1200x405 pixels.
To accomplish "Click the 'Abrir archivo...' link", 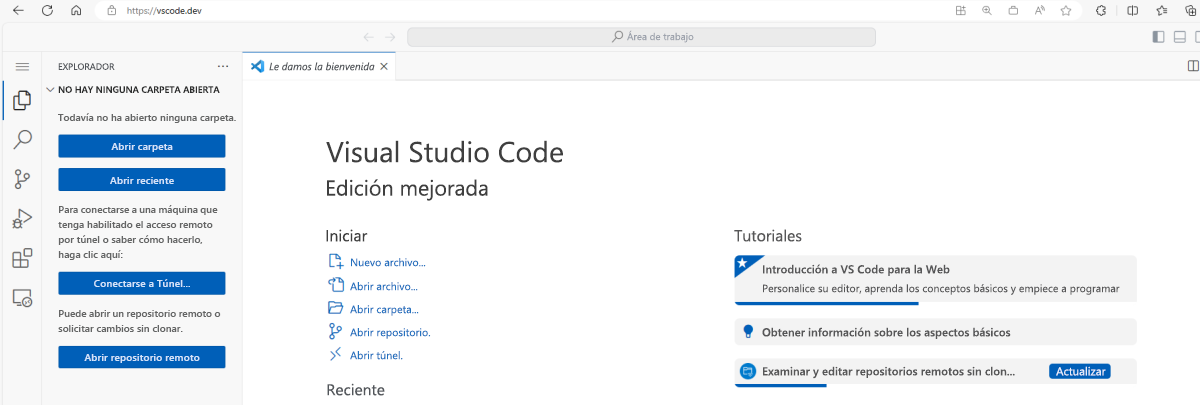I will [x=384, y=286].
